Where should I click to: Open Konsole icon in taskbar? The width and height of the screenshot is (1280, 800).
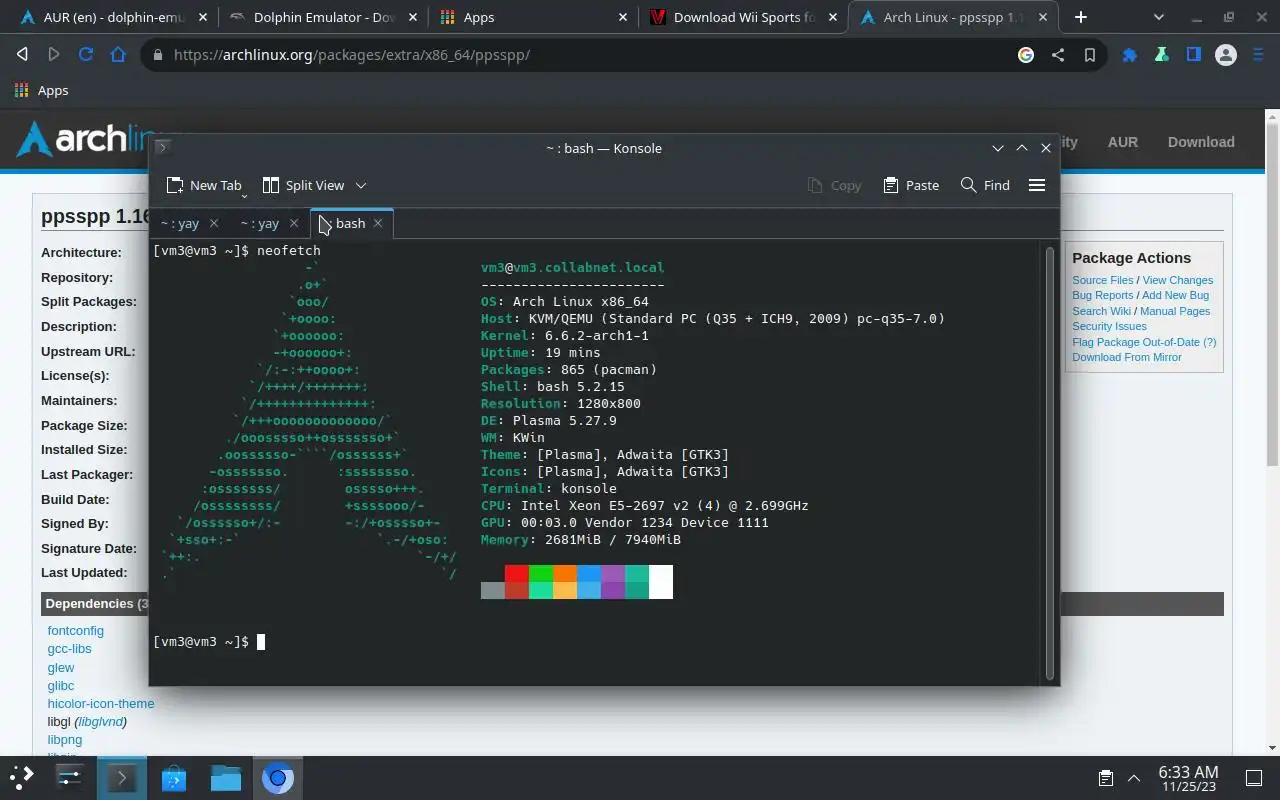click(122, 777)
